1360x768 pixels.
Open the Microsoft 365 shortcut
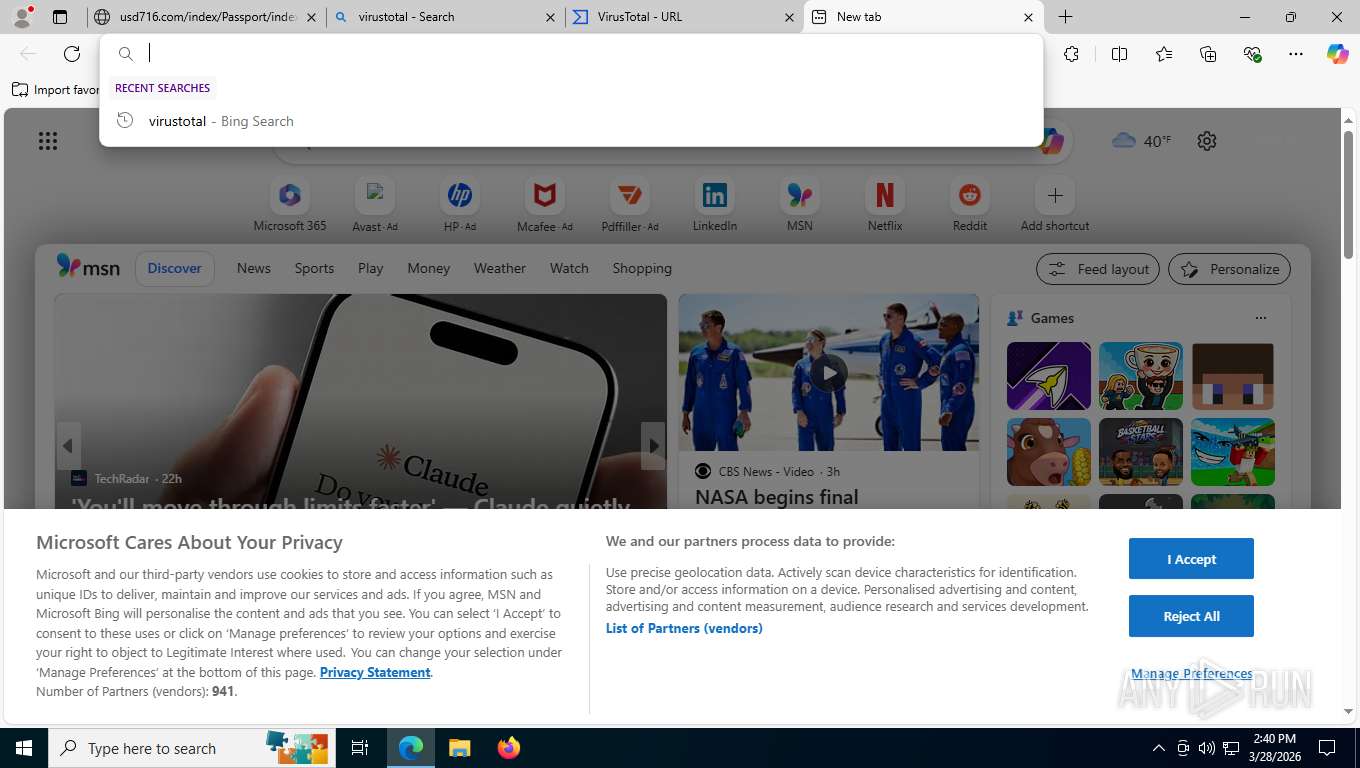(x=290, y=206)
